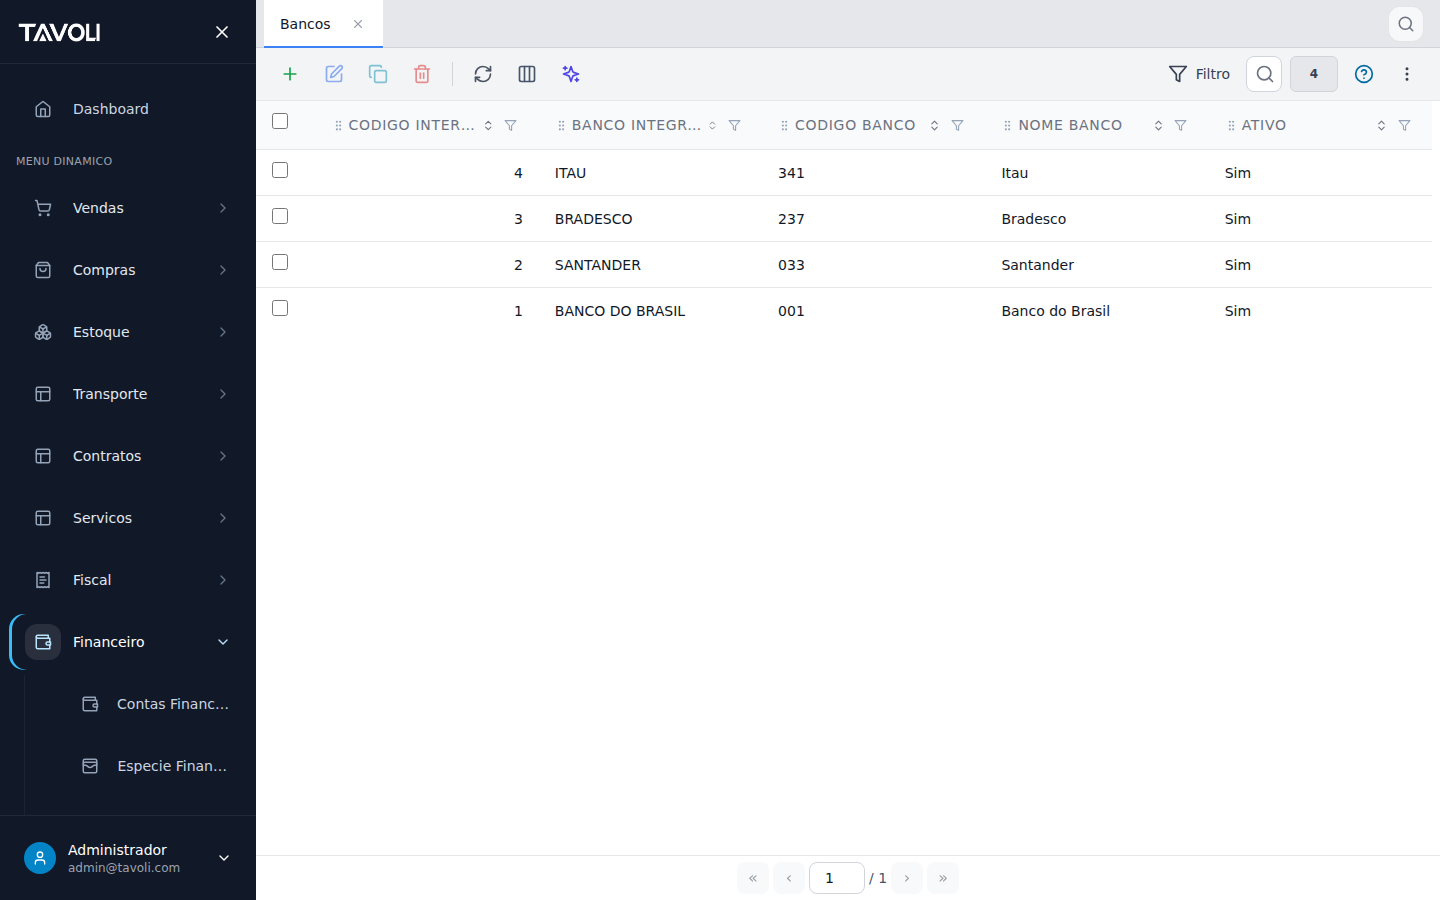
Task: Open the toolbar search magnifier
Action: click(1264, 74)
